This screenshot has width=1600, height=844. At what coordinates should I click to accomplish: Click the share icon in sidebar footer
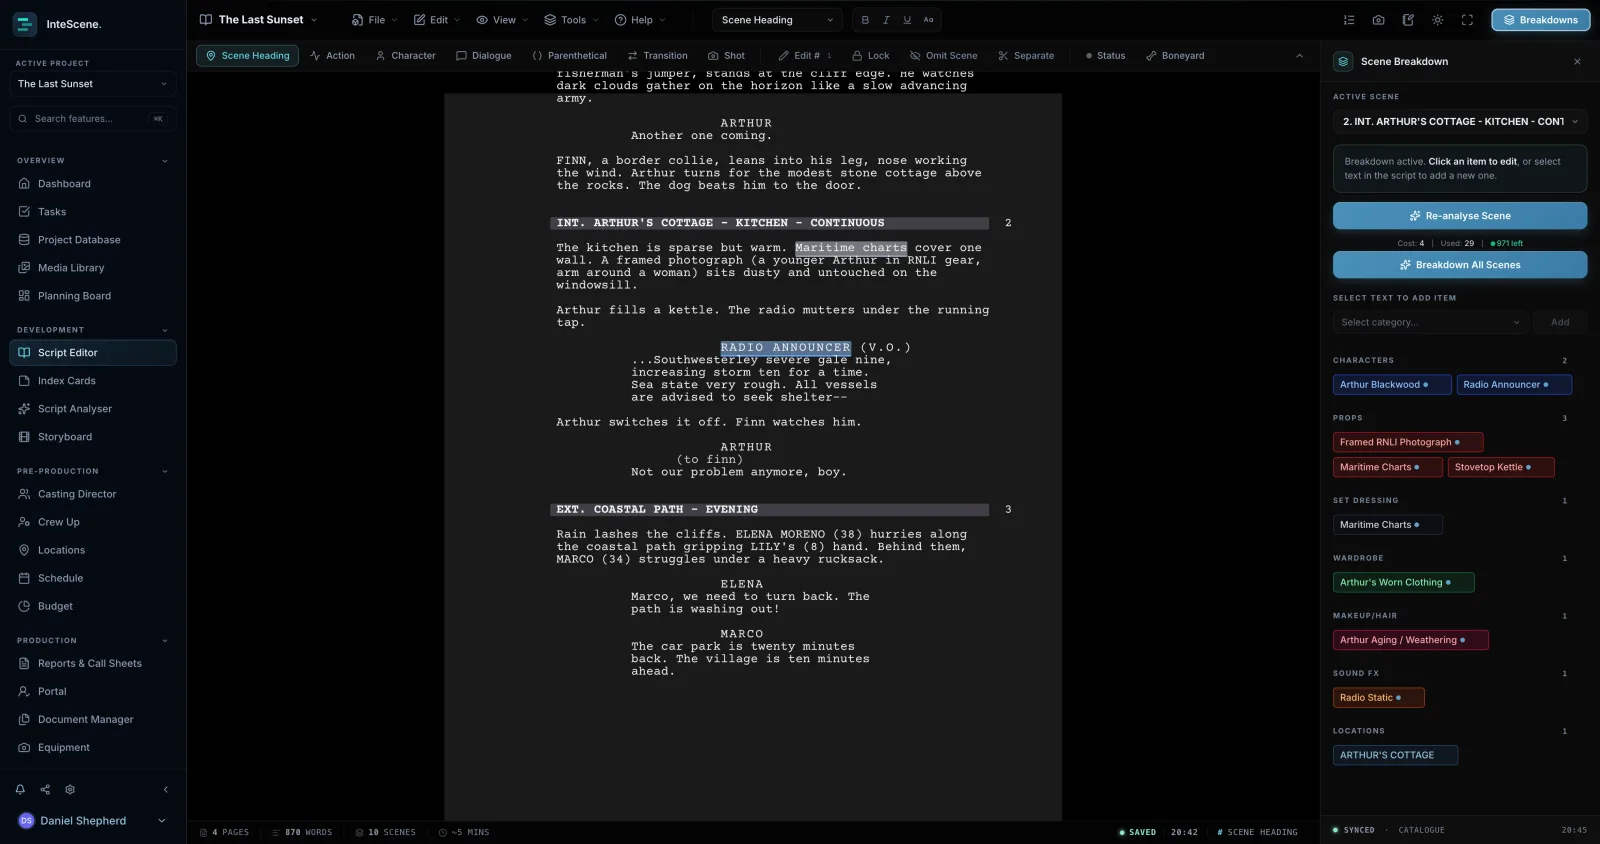click(x=45, y=789)
